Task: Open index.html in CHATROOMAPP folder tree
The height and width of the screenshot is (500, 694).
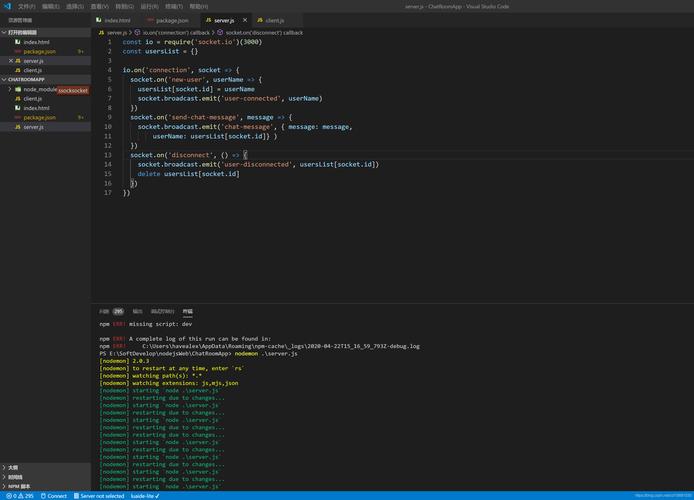Action: click(x=45, y=108)
